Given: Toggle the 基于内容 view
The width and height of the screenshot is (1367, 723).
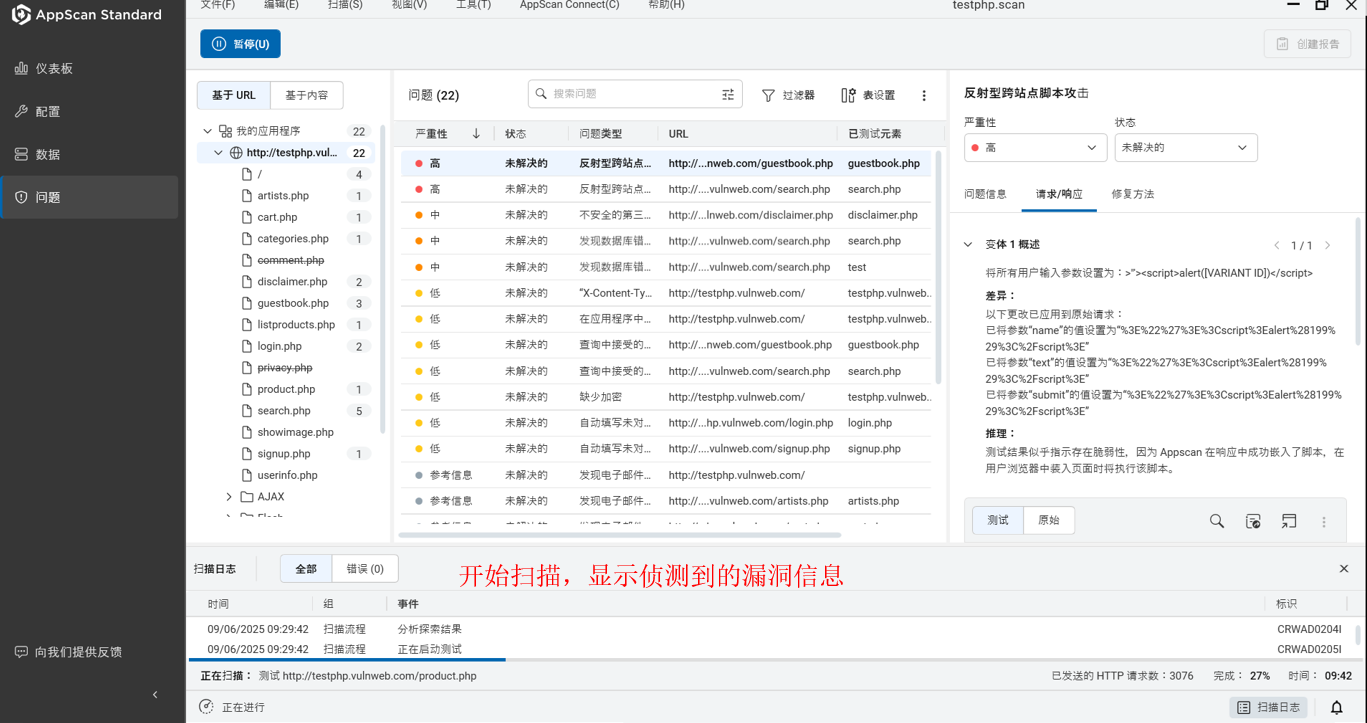Looking at the screenshot, I should pyautogui.click(x=307, y=95).
